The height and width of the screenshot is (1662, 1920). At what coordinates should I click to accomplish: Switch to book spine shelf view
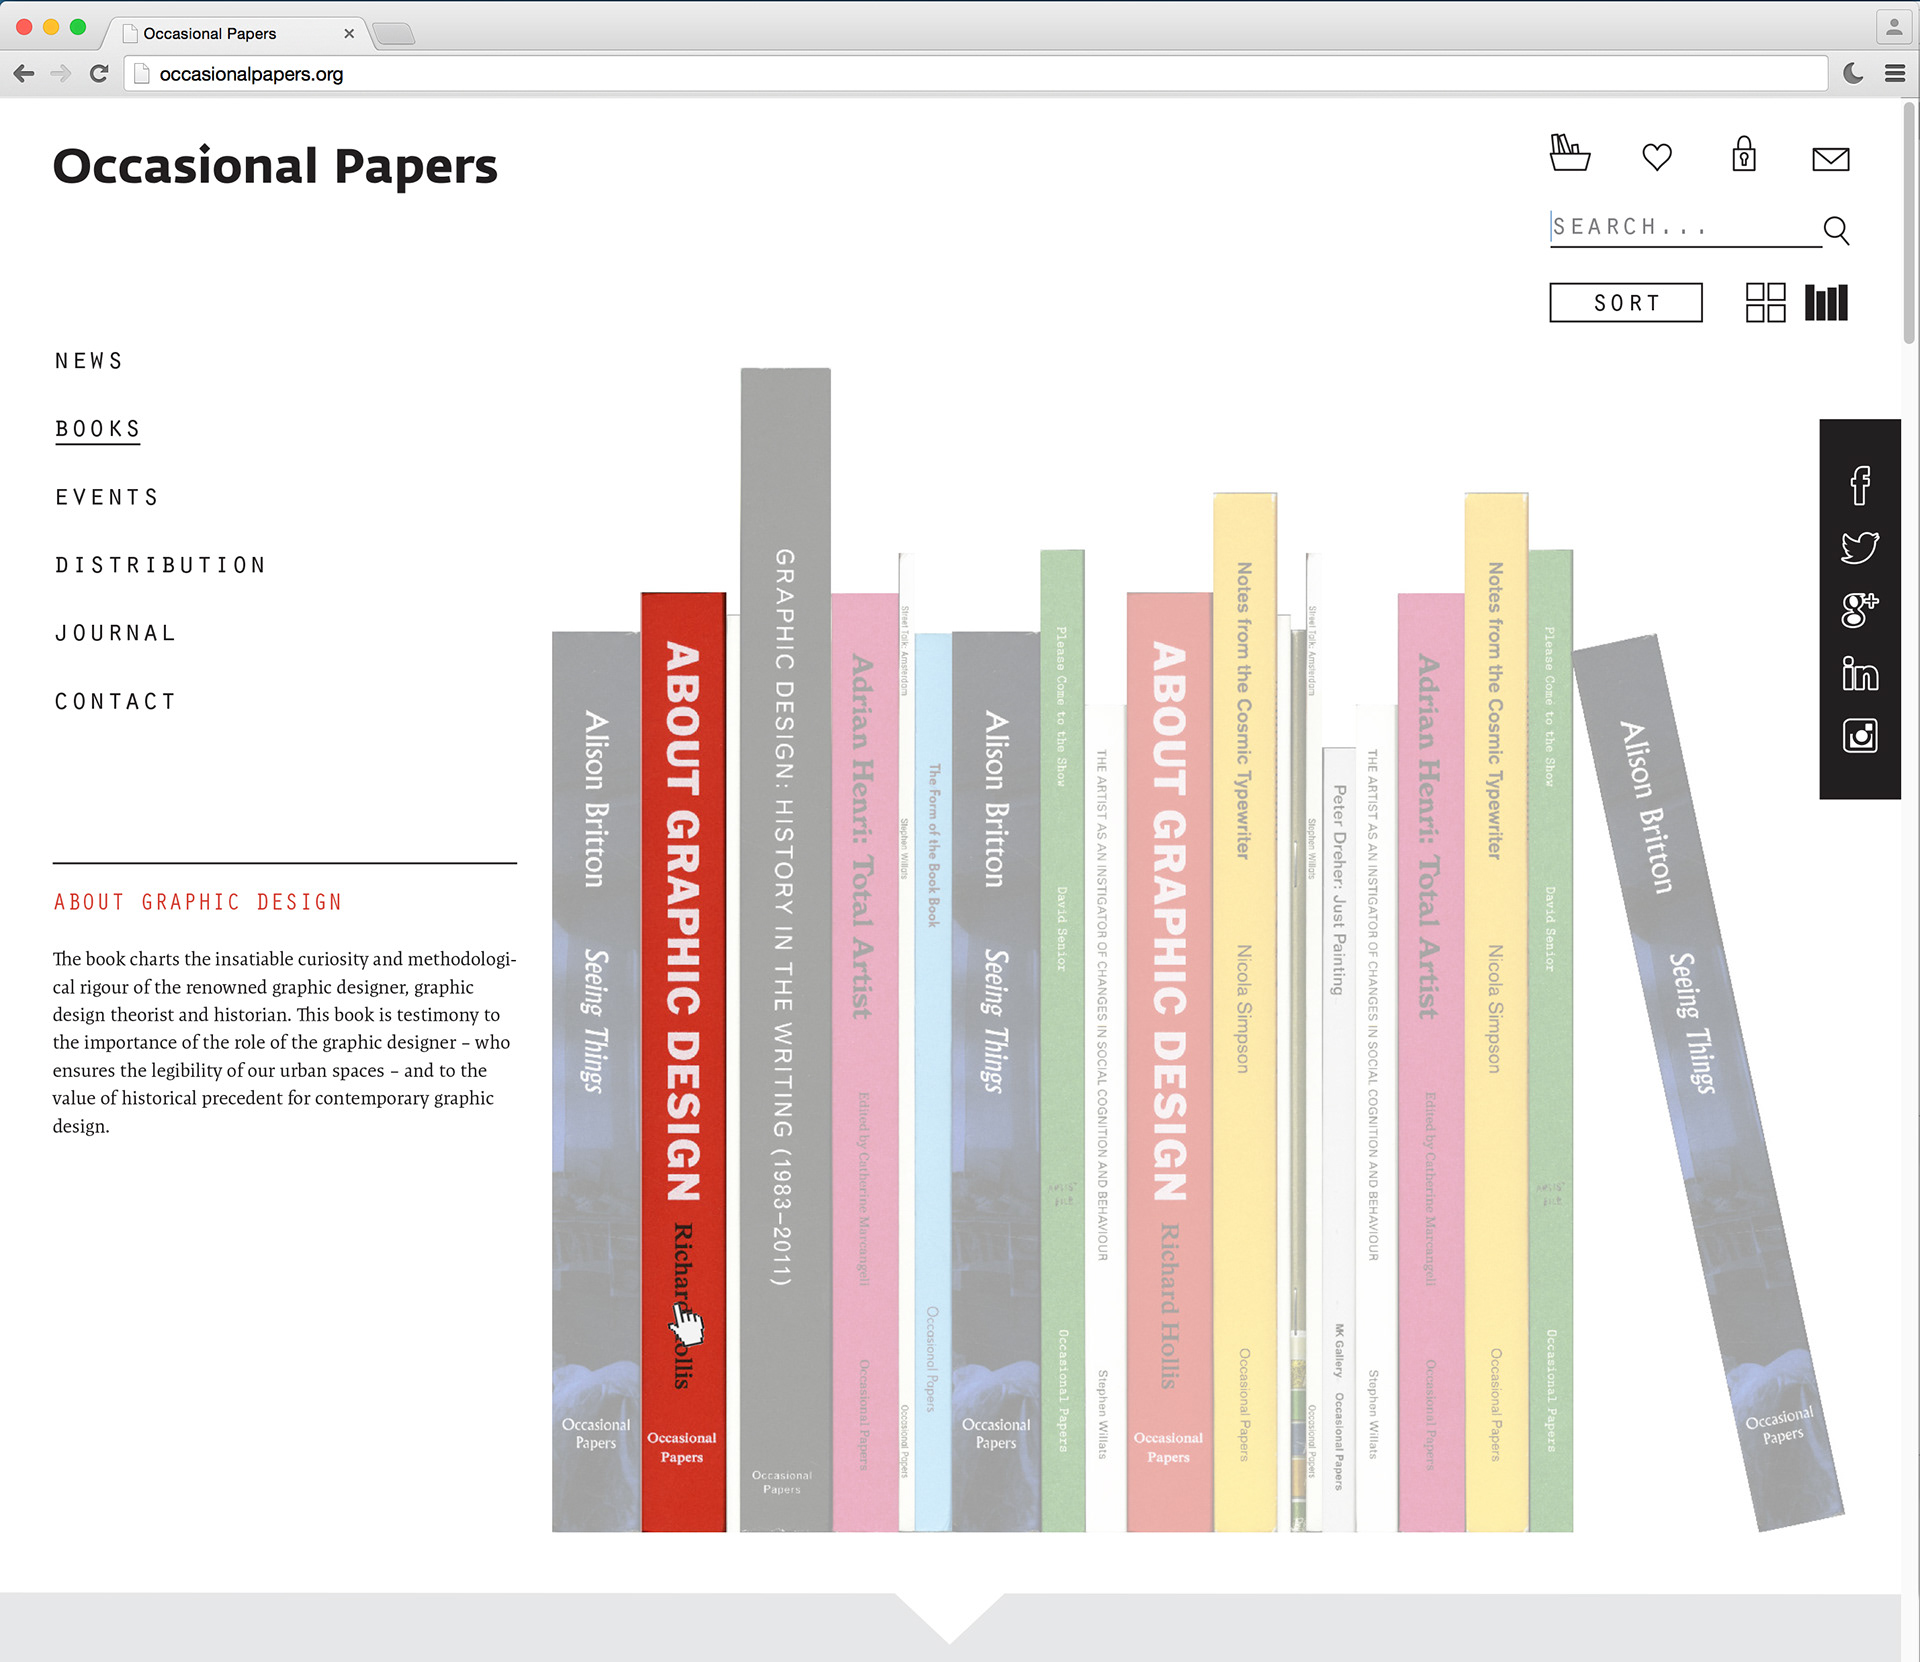pos(1826,302)
